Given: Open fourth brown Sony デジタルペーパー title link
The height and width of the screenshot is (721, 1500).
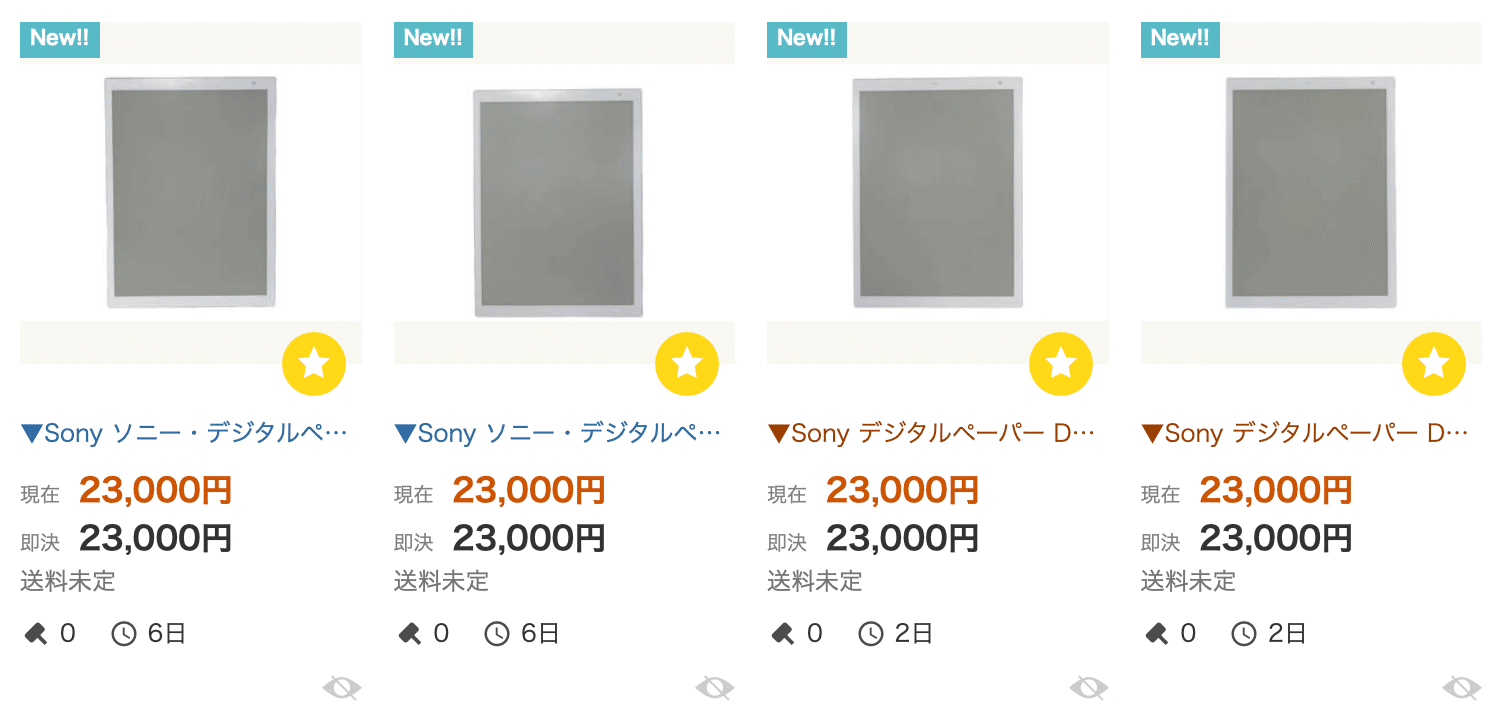Looking at the screenshot, I should coord(1305,434).
